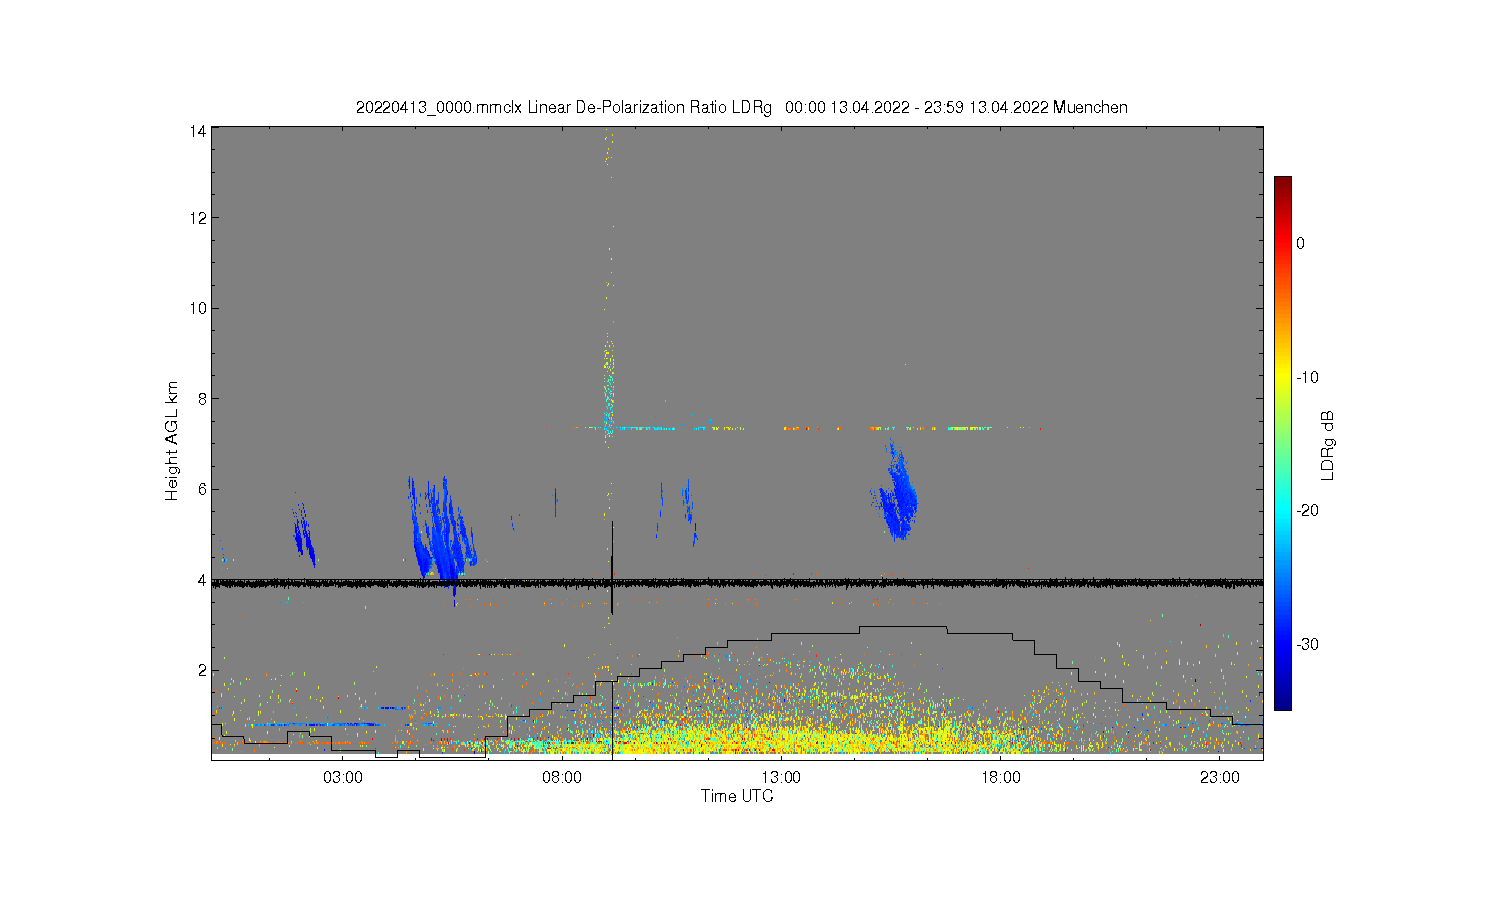Click the 14 km height tick label
1500x900 pixels.
pyautogui.click(x=198, y=131)
